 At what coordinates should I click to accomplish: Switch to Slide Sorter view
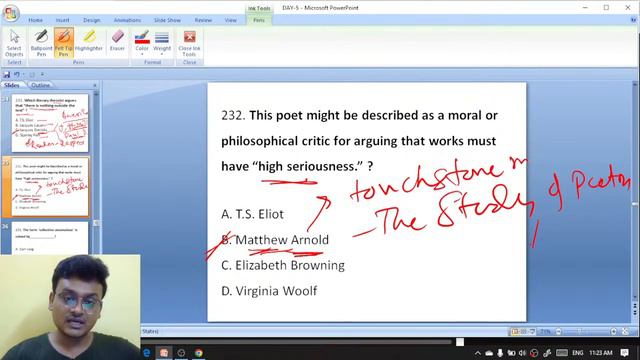524,332
